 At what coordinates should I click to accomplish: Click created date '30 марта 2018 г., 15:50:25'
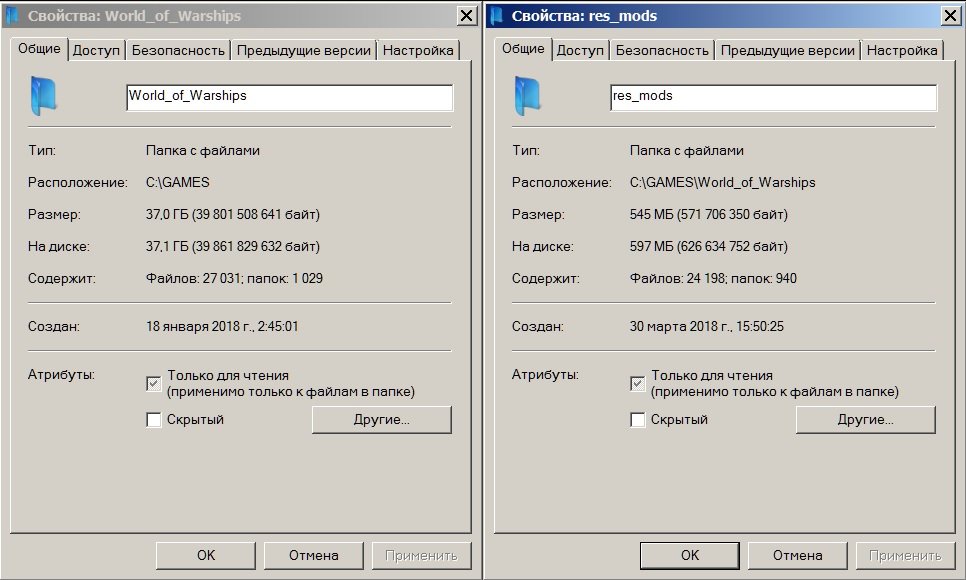(707, 327)
